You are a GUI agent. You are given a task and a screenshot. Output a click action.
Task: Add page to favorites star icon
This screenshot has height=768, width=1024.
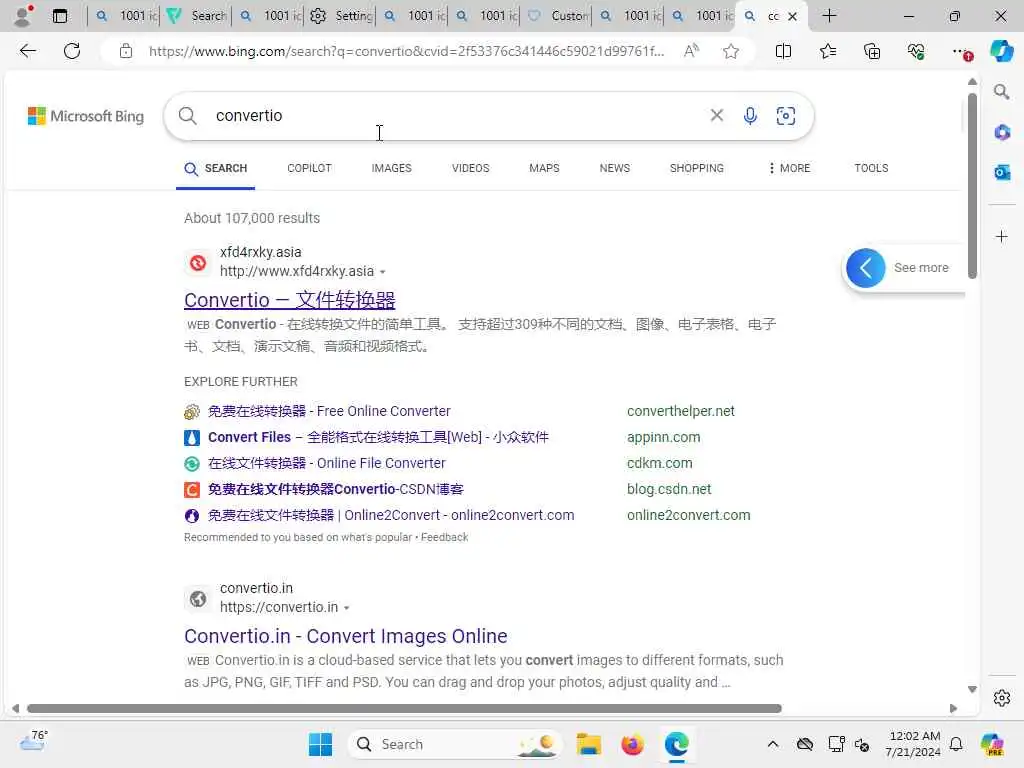(x=731, y=51)
